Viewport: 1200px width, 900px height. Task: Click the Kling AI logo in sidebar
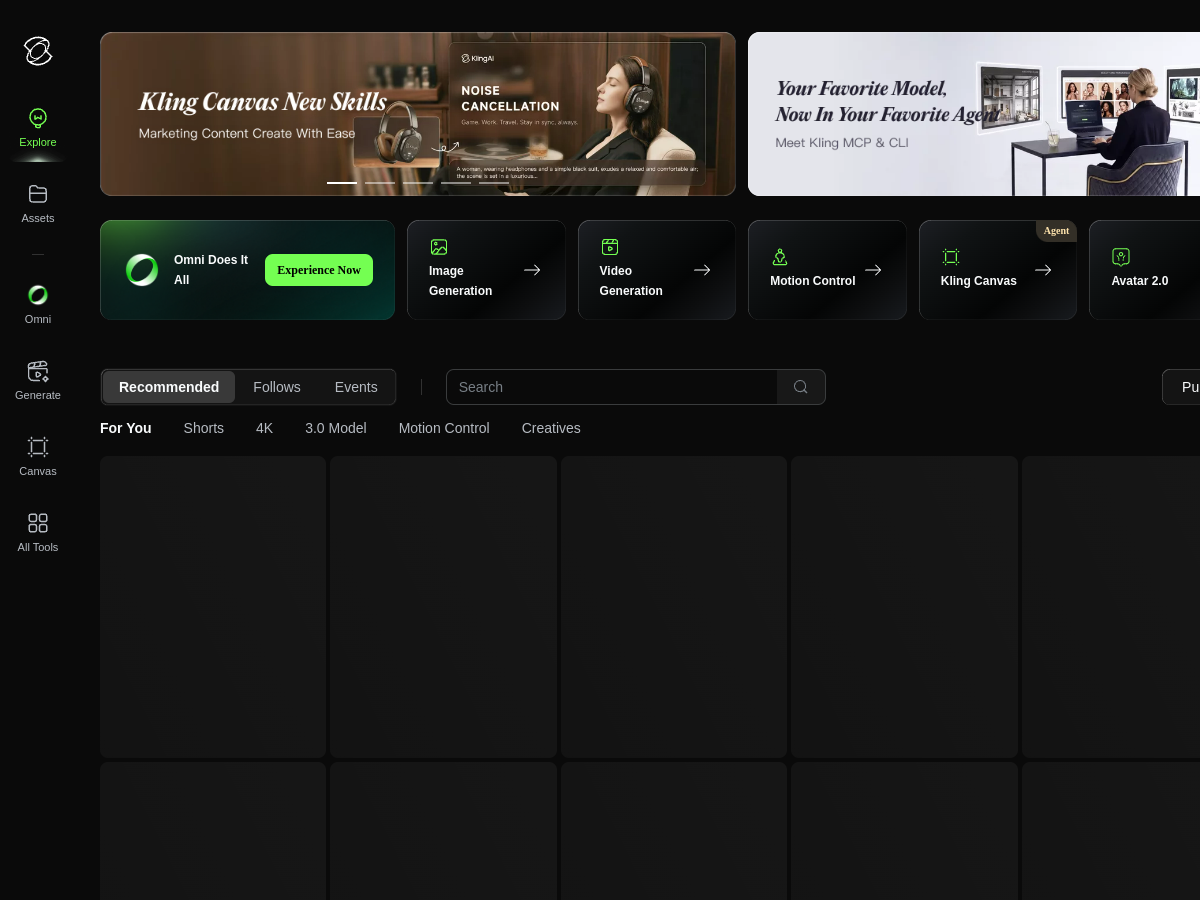point(38,51)
